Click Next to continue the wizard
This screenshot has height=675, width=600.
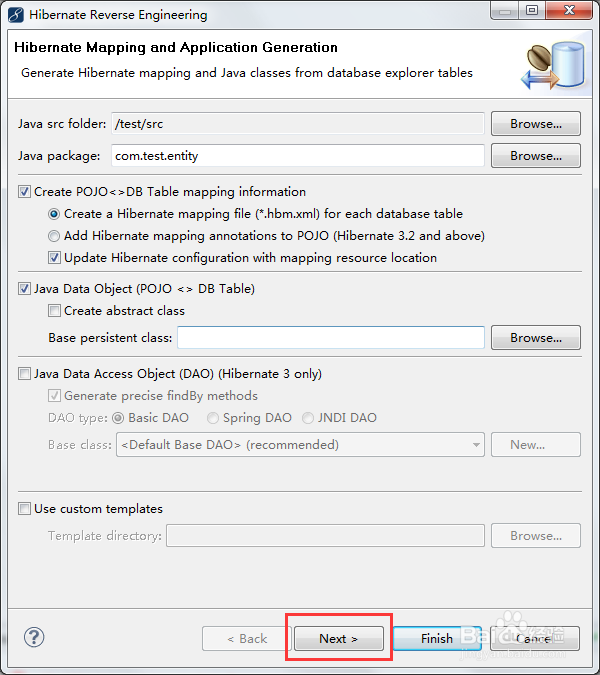pos(338,639)
